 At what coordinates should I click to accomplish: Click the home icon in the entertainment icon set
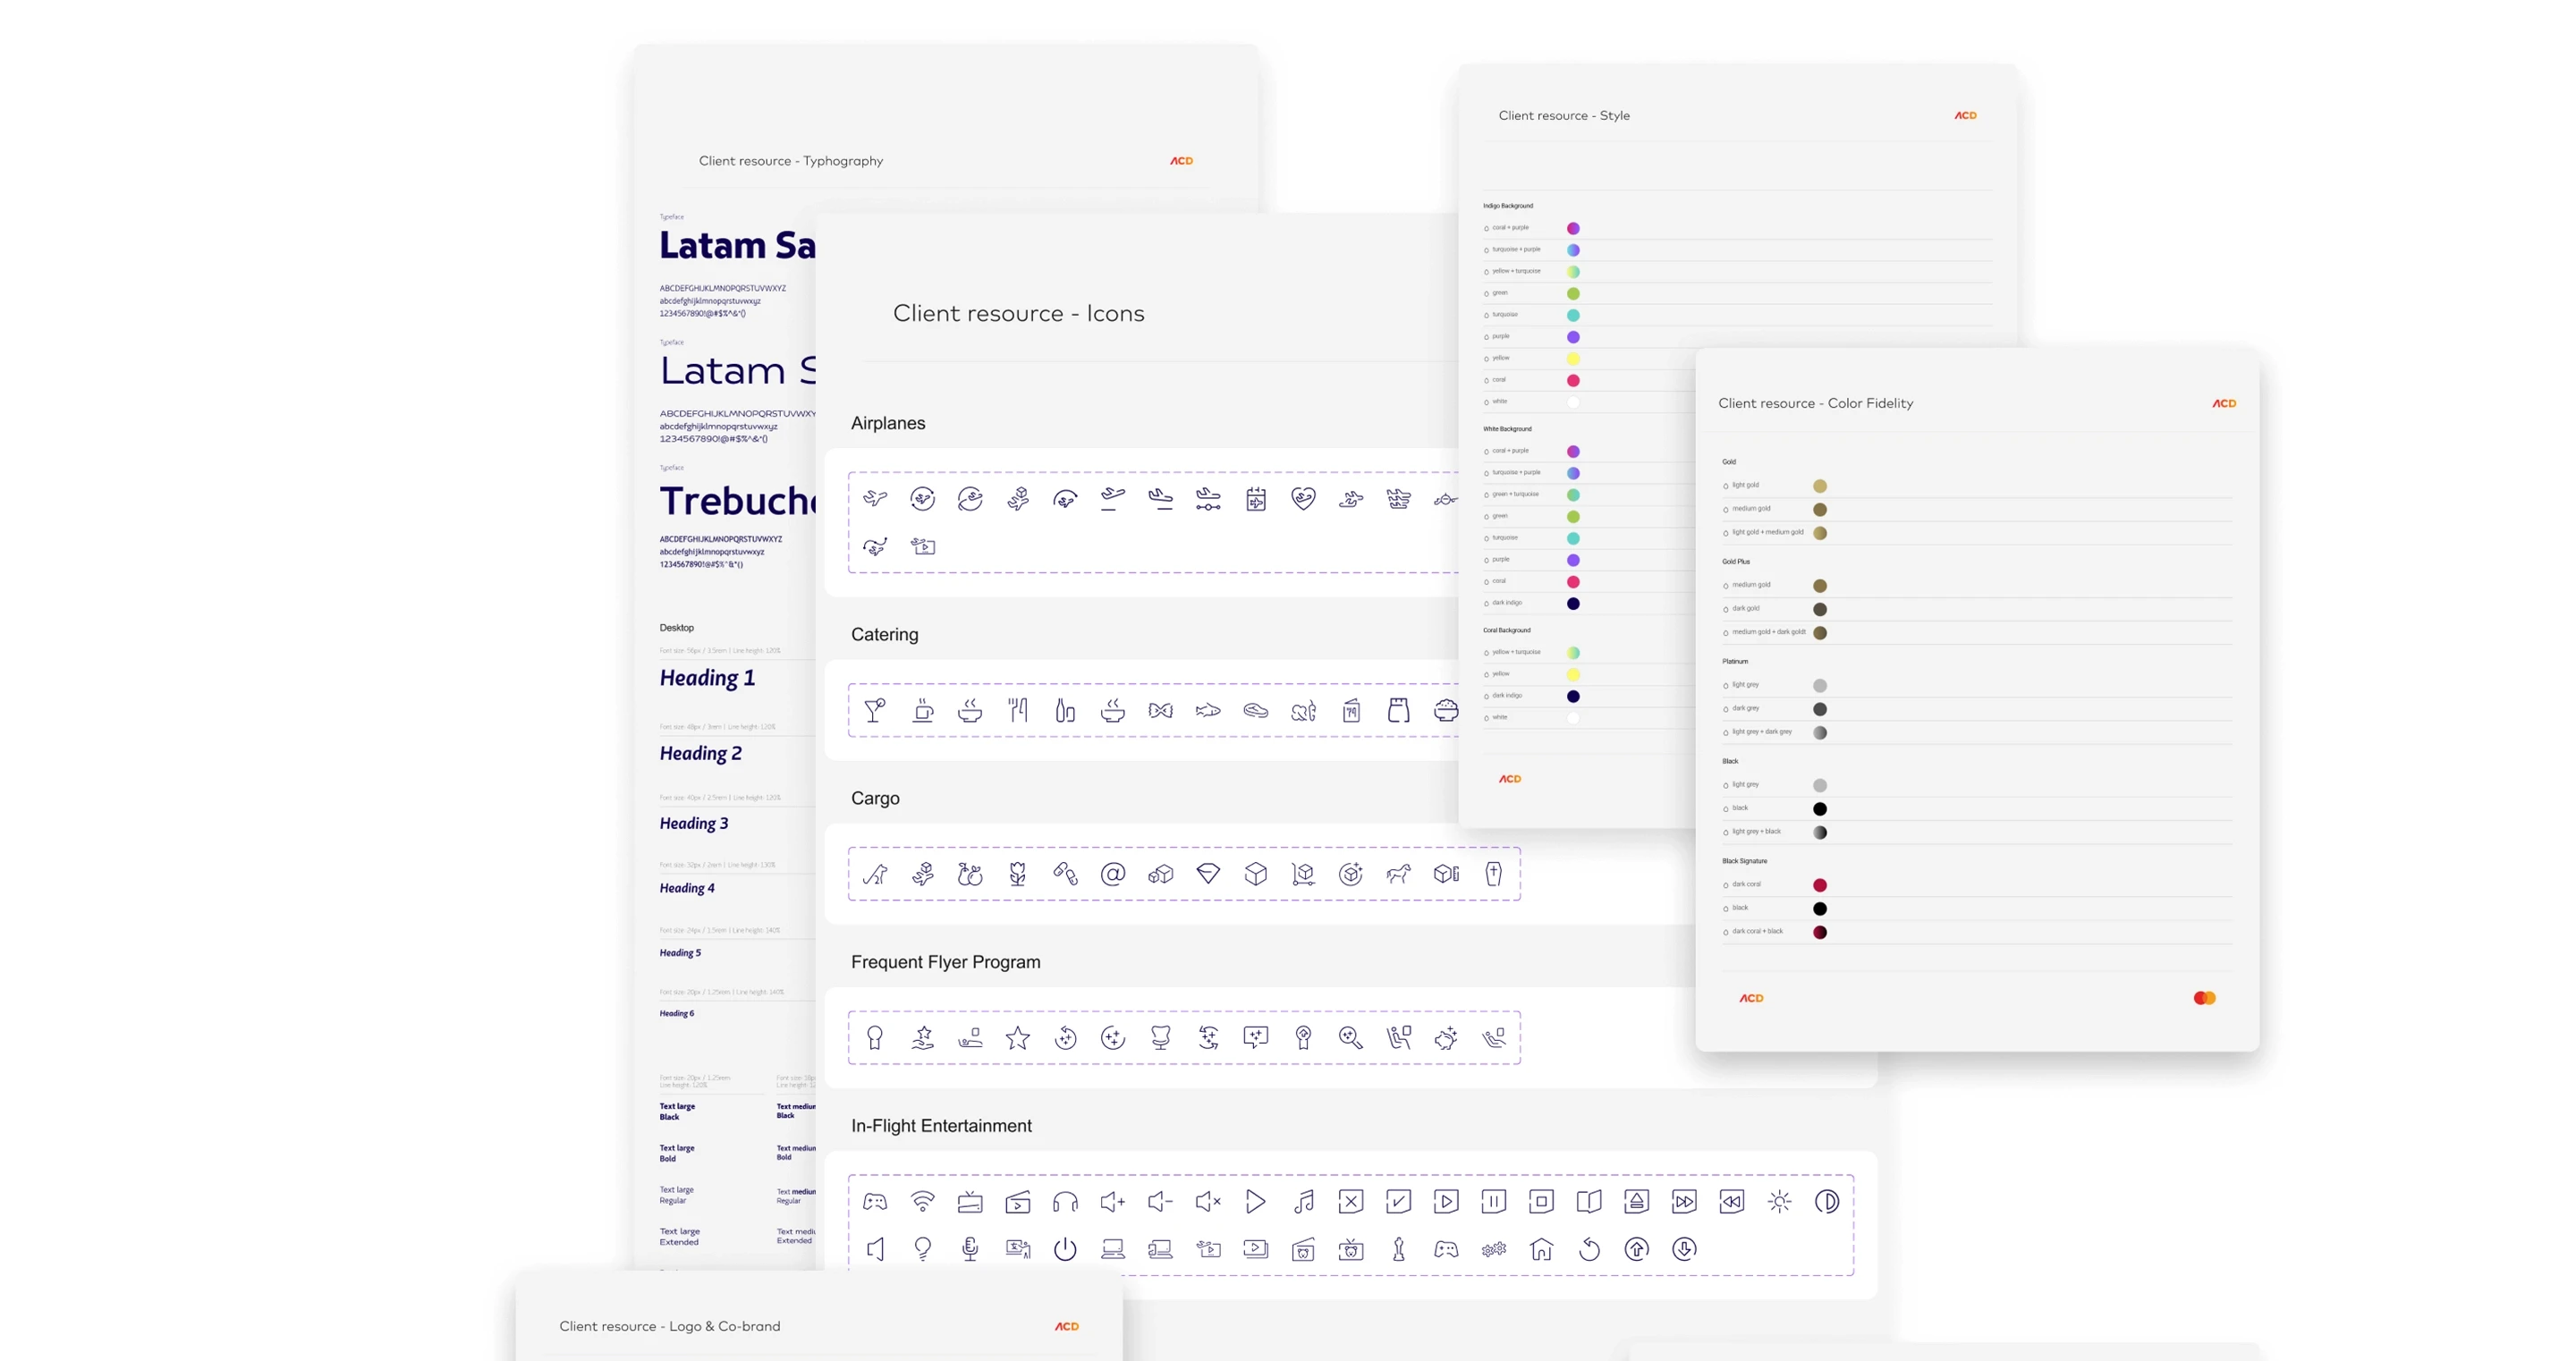[x=1541, y=1249]
